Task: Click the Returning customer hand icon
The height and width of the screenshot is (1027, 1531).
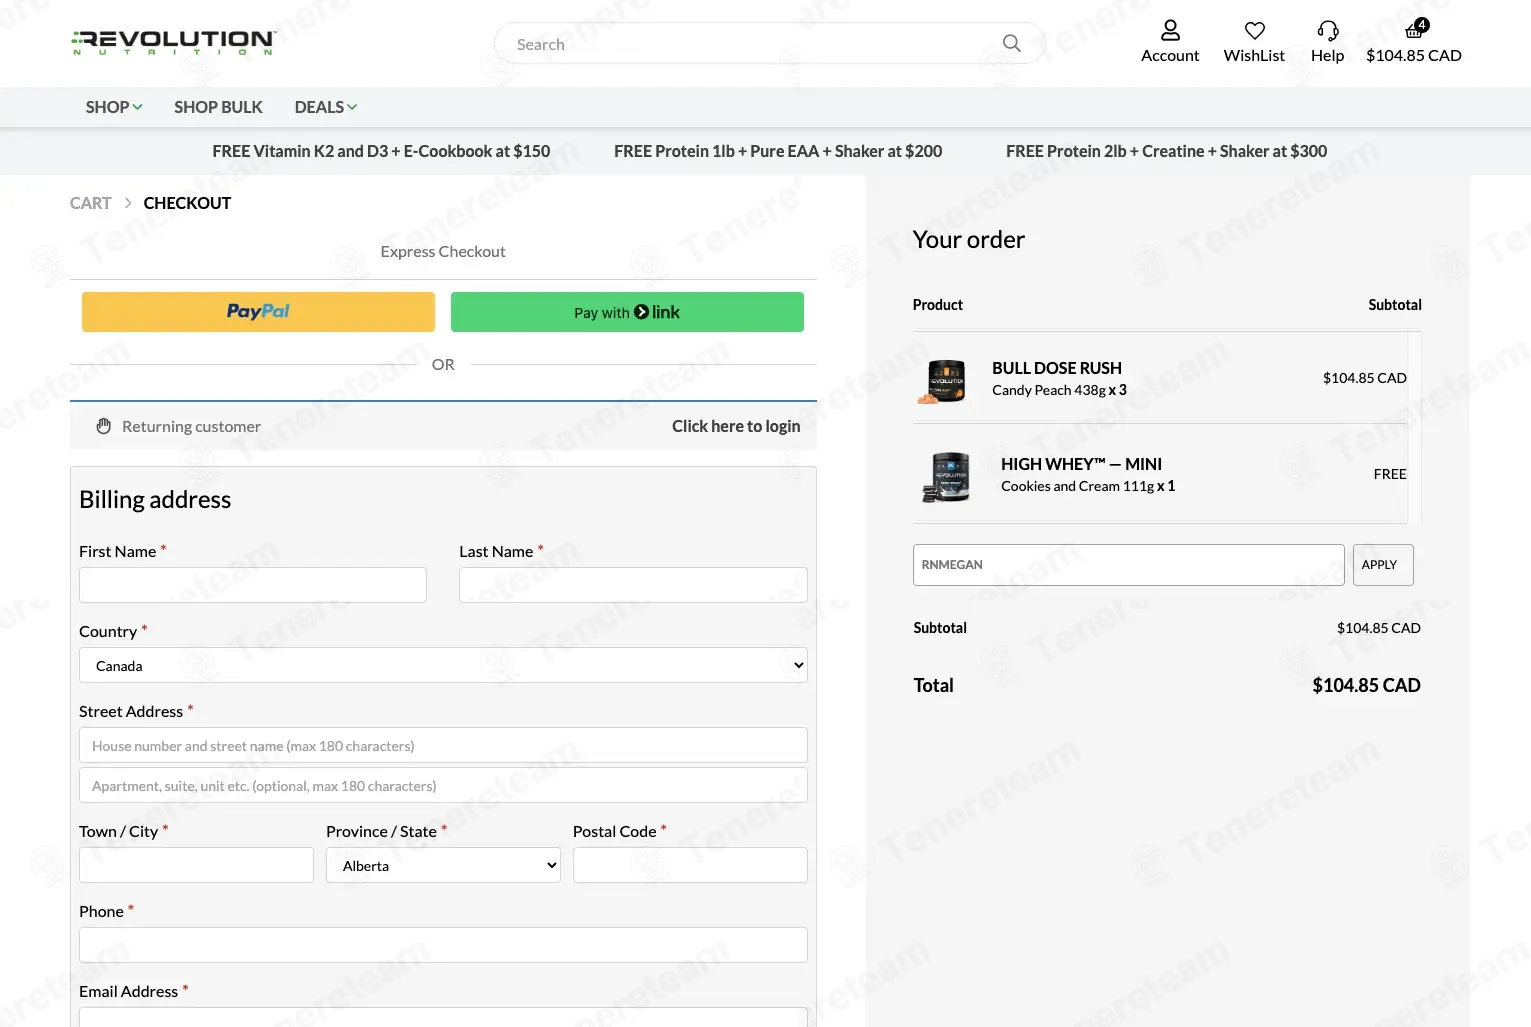Action: 104,426
